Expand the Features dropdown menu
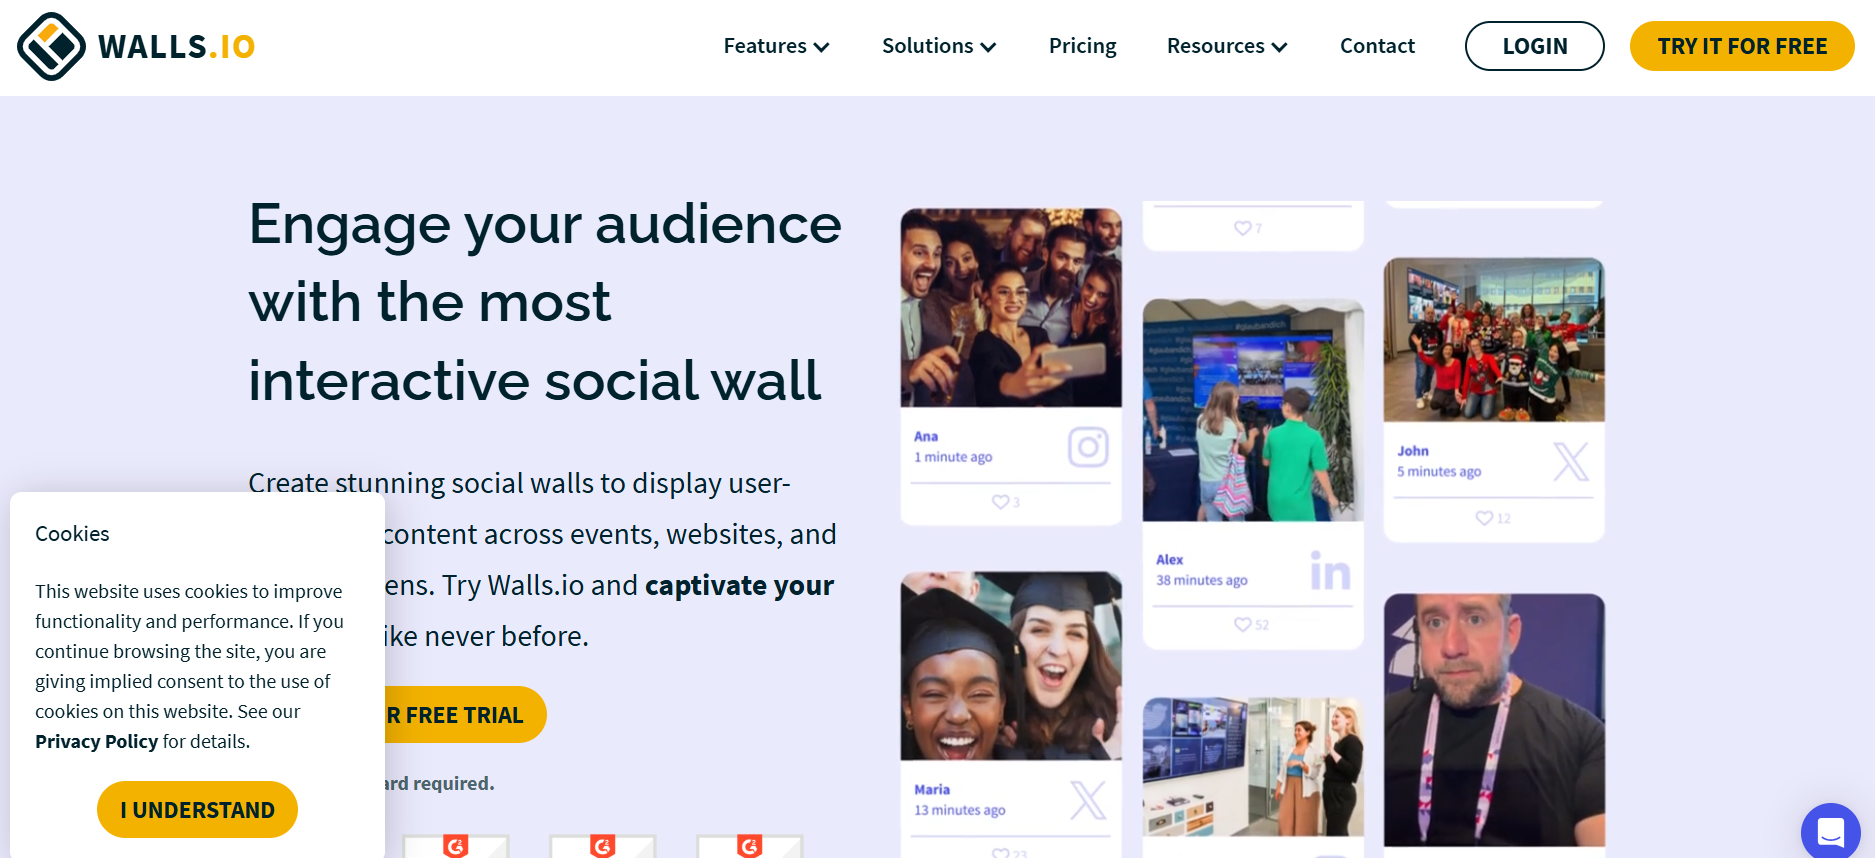1875x858 pixels. 776,46
